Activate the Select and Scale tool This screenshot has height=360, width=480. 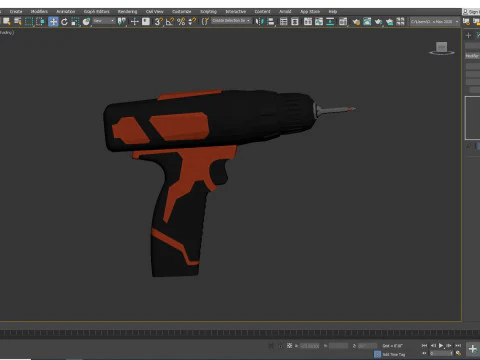tap(75, 22)
